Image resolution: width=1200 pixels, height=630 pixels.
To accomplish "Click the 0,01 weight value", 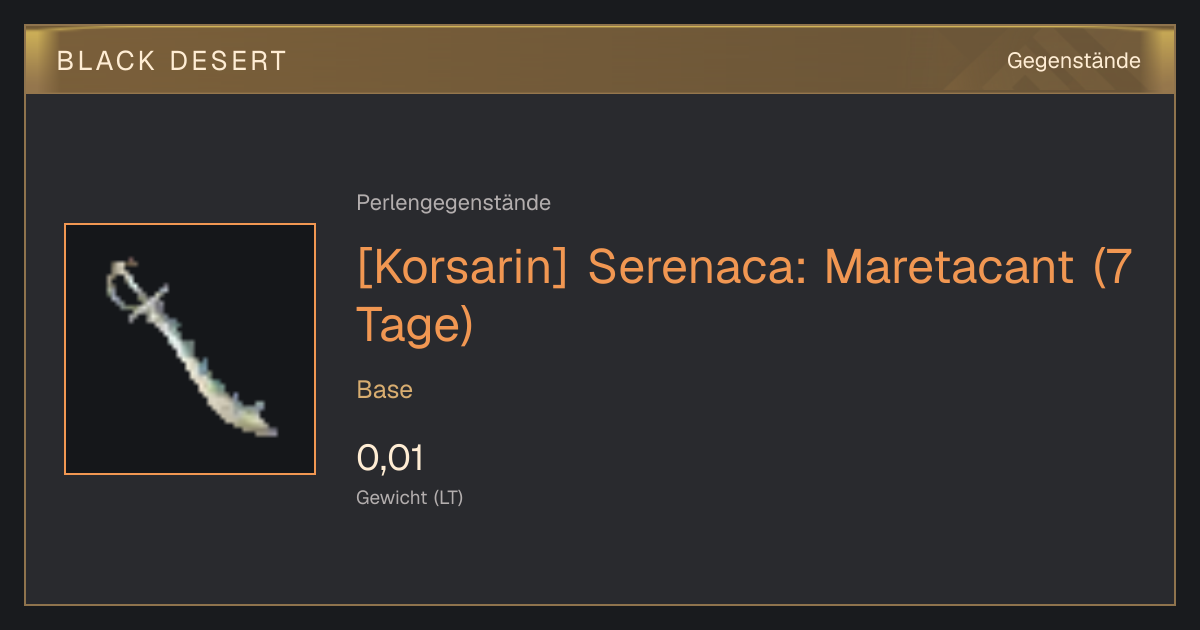I will (390, 458).
